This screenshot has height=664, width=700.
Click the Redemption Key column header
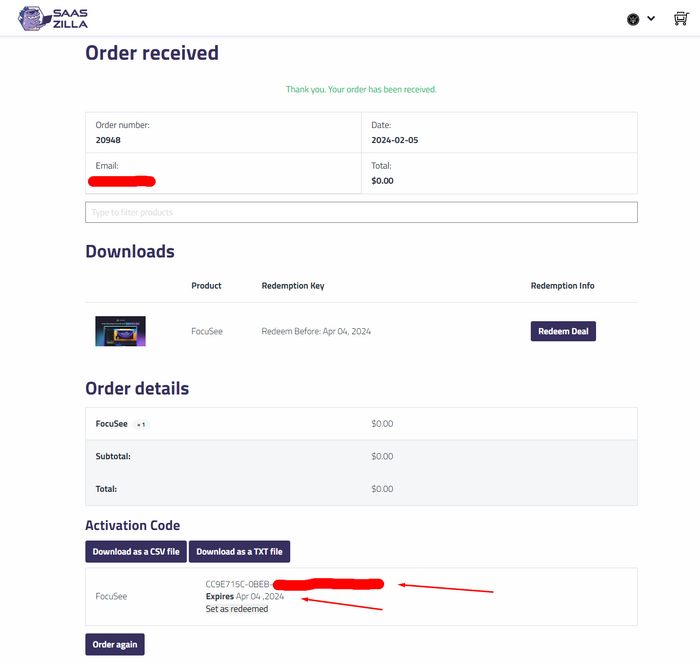coord(293,286)
